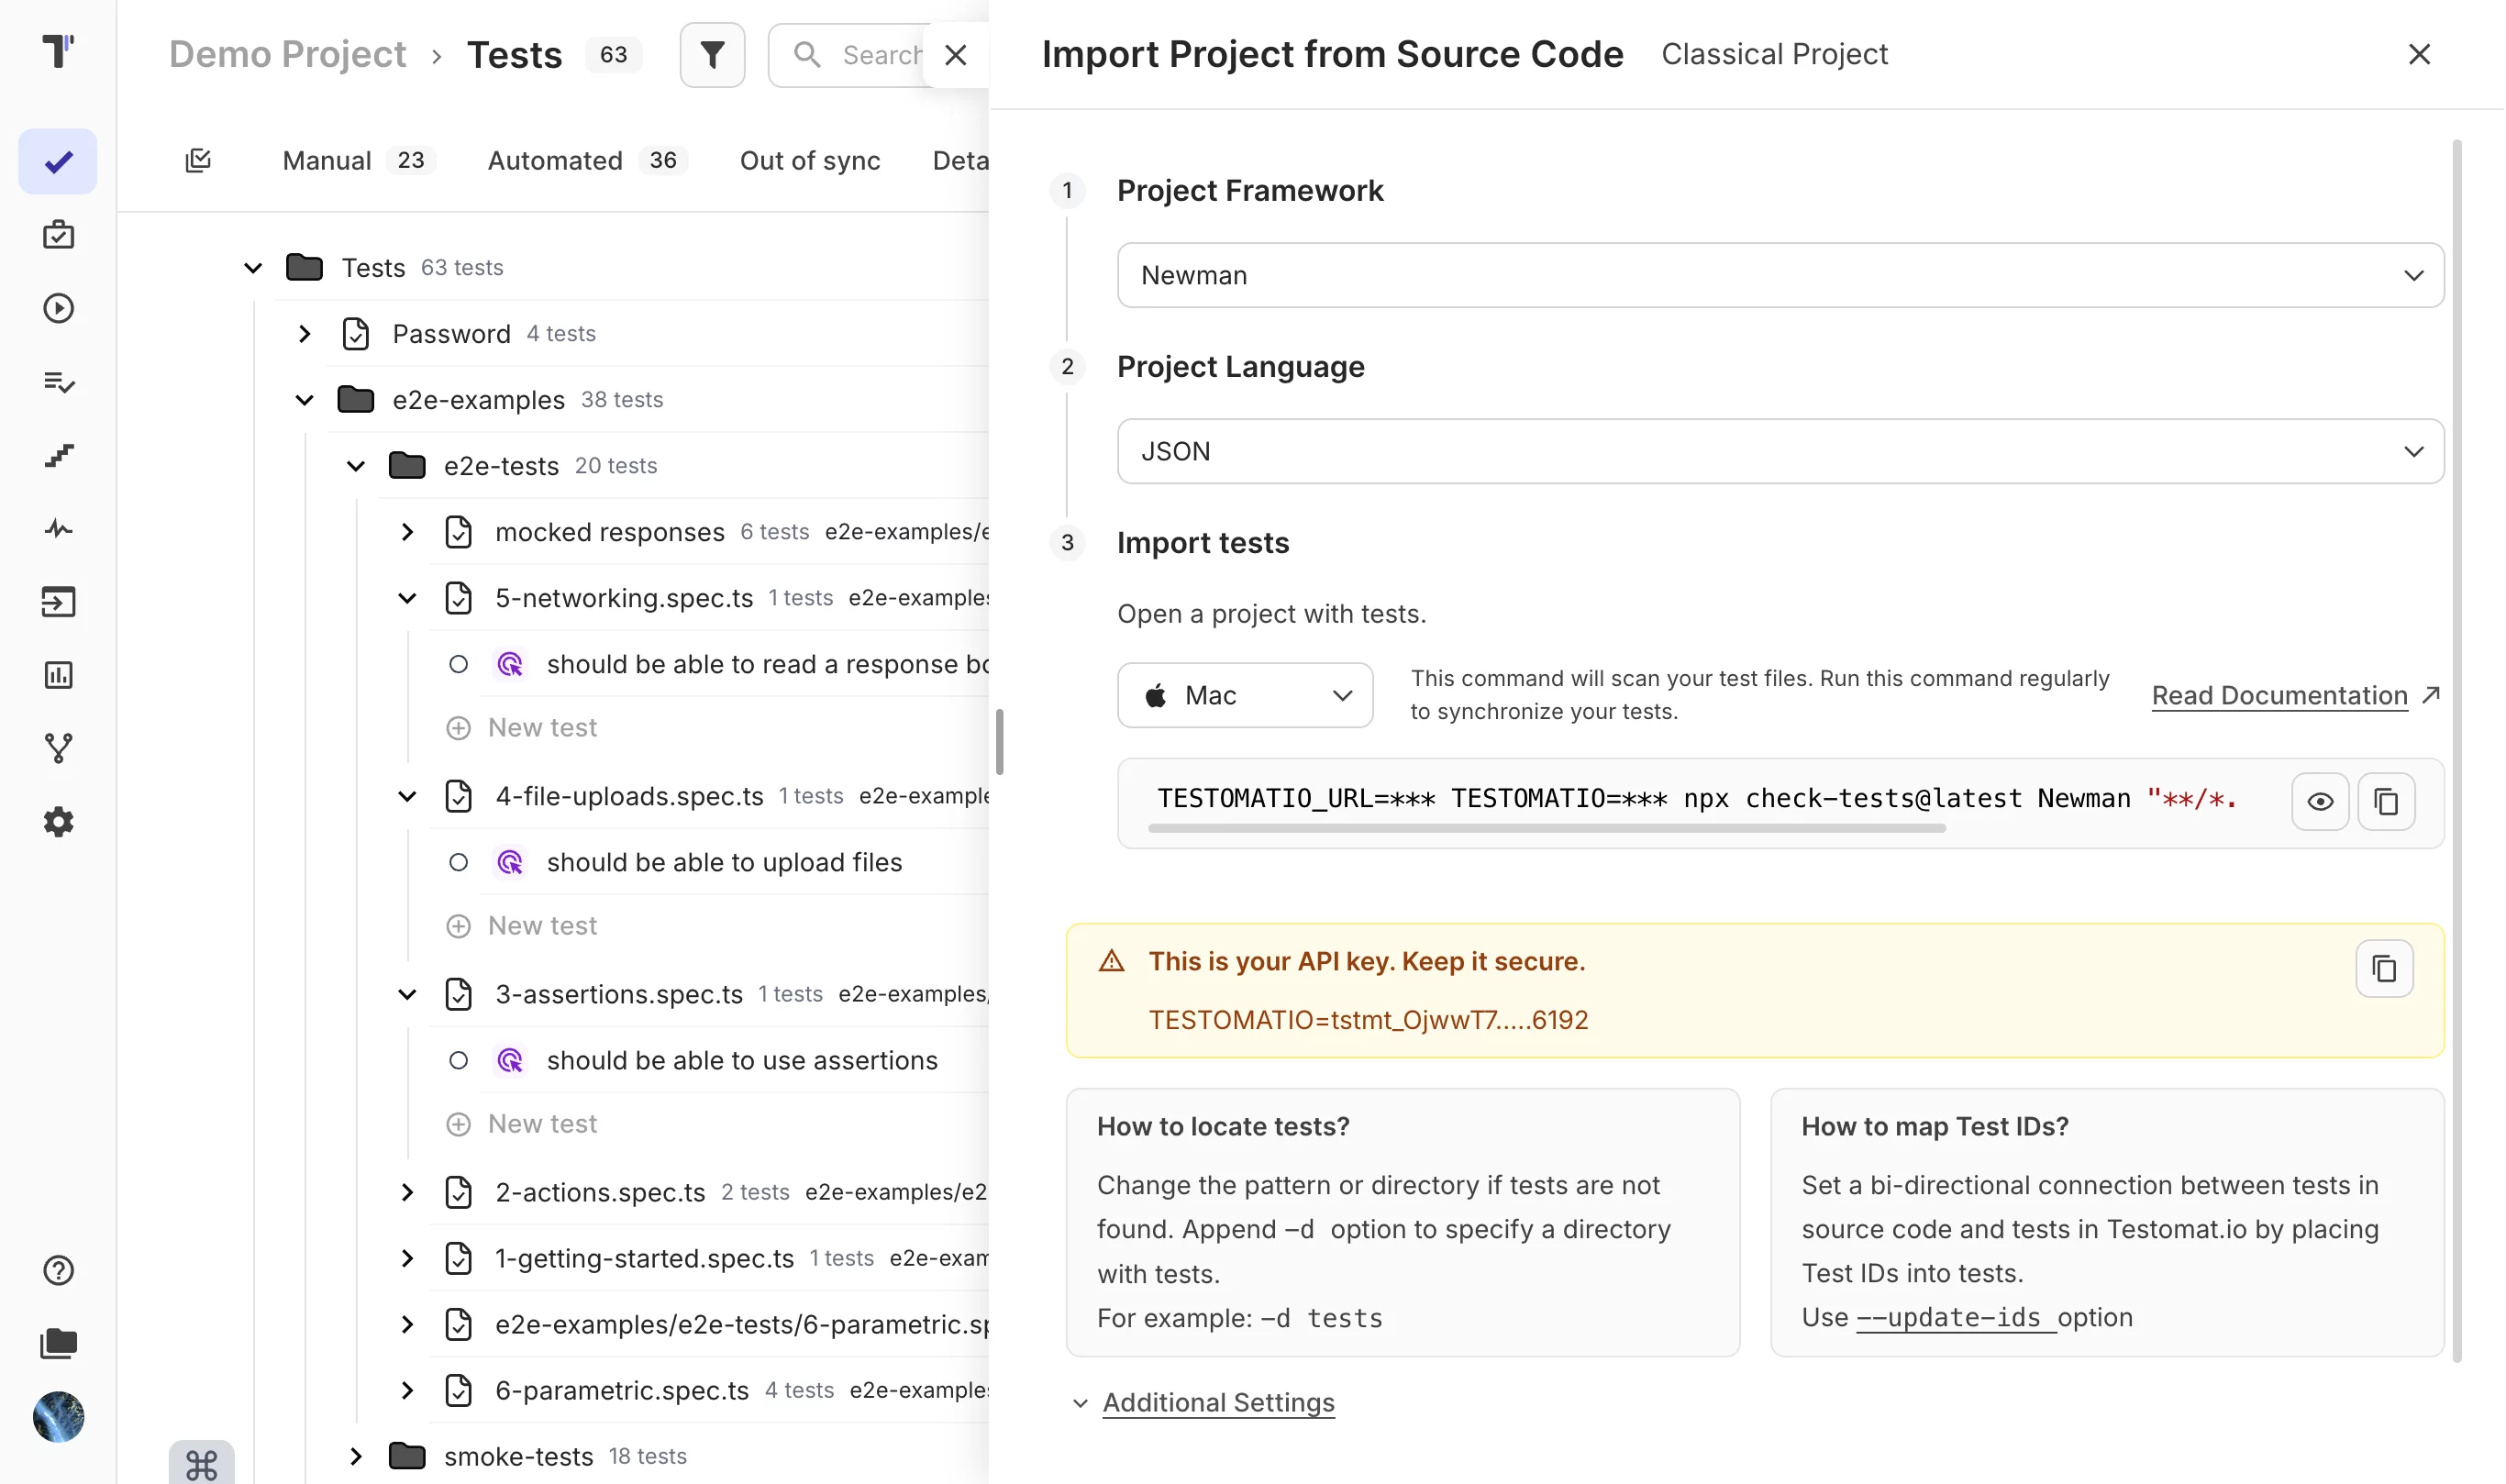Open the Branches fork sidebar icon

pos(58,748)
